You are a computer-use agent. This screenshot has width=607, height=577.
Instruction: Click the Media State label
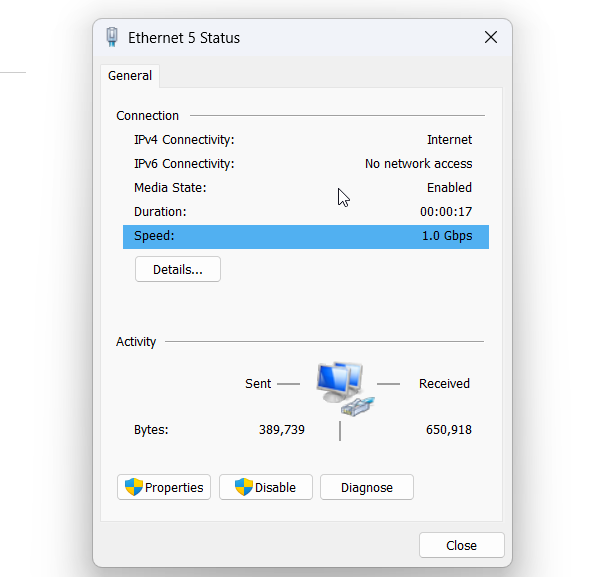click(170, 188)
